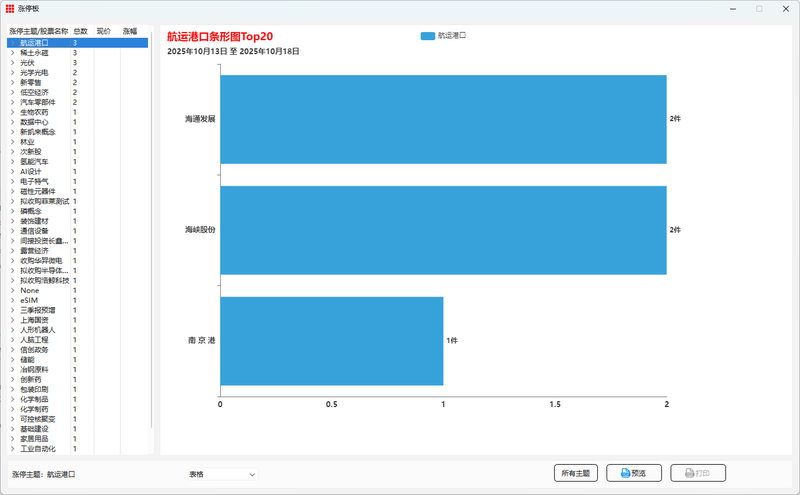The height and width of the screenshot is (495, 800).
Task: Click the 海通发展 axis label
Action: 200,119
